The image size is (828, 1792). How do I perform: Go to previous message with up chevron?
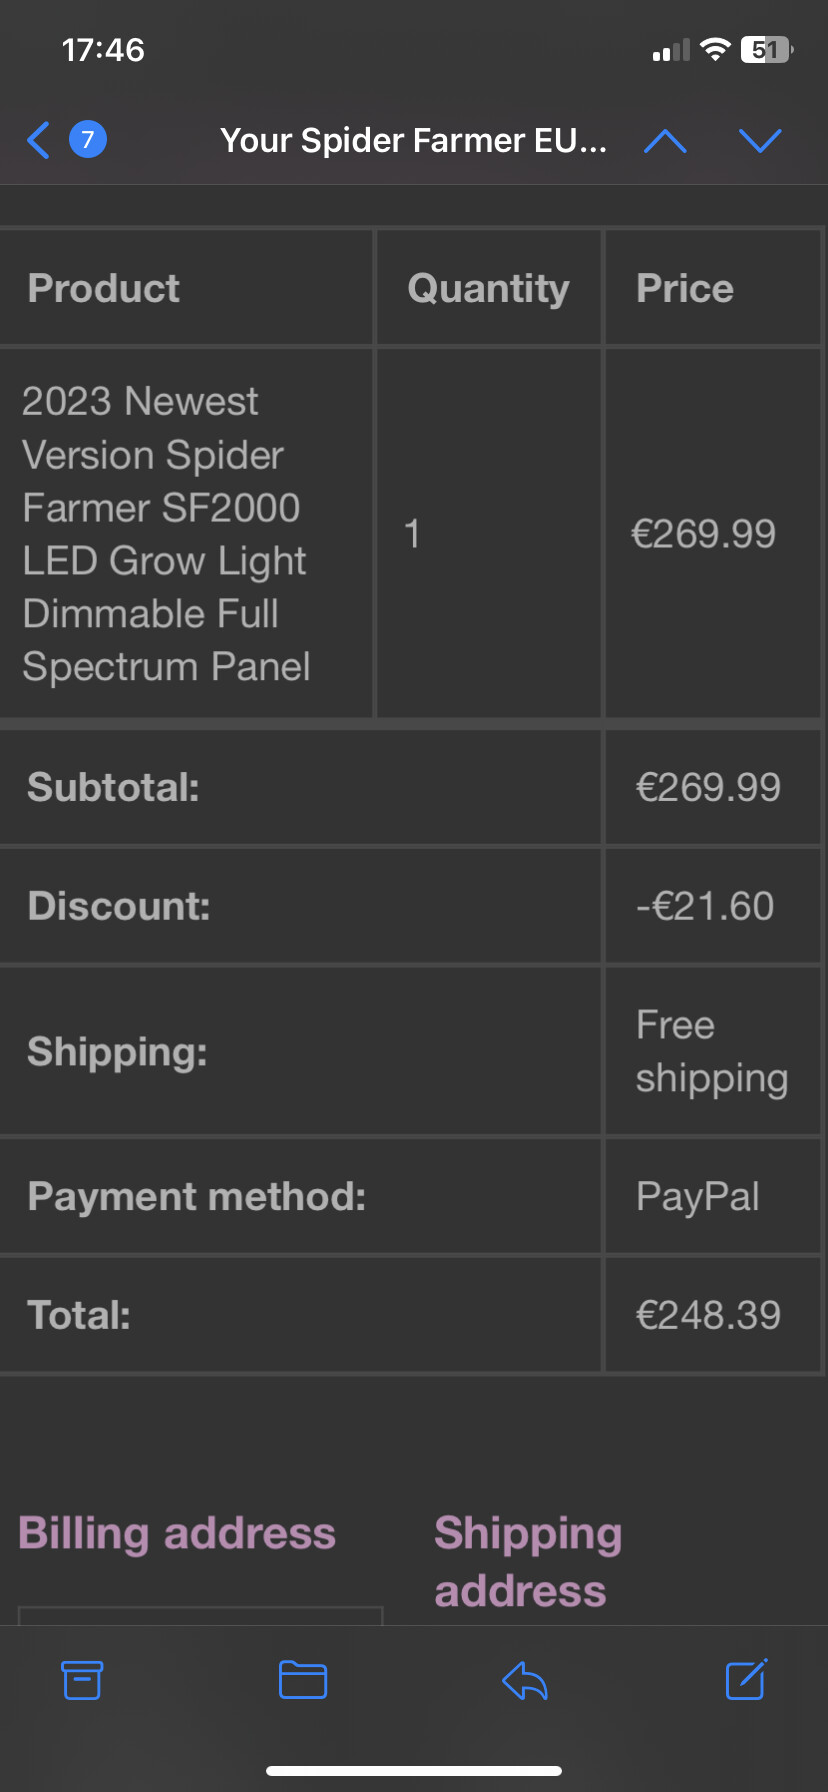pyautogui.click(x=665, y=141)
